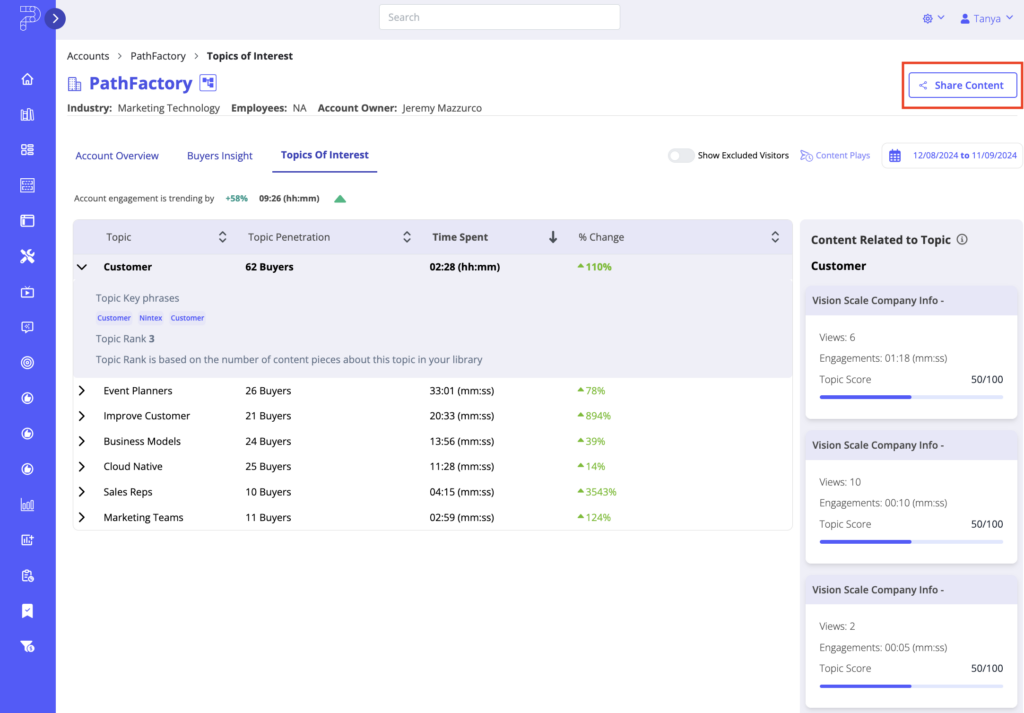Viewport: 1024px width, 713px height.
Task: Click the "Jeremy Mazzurco" account owner name
Action: [x=442, y=108]
